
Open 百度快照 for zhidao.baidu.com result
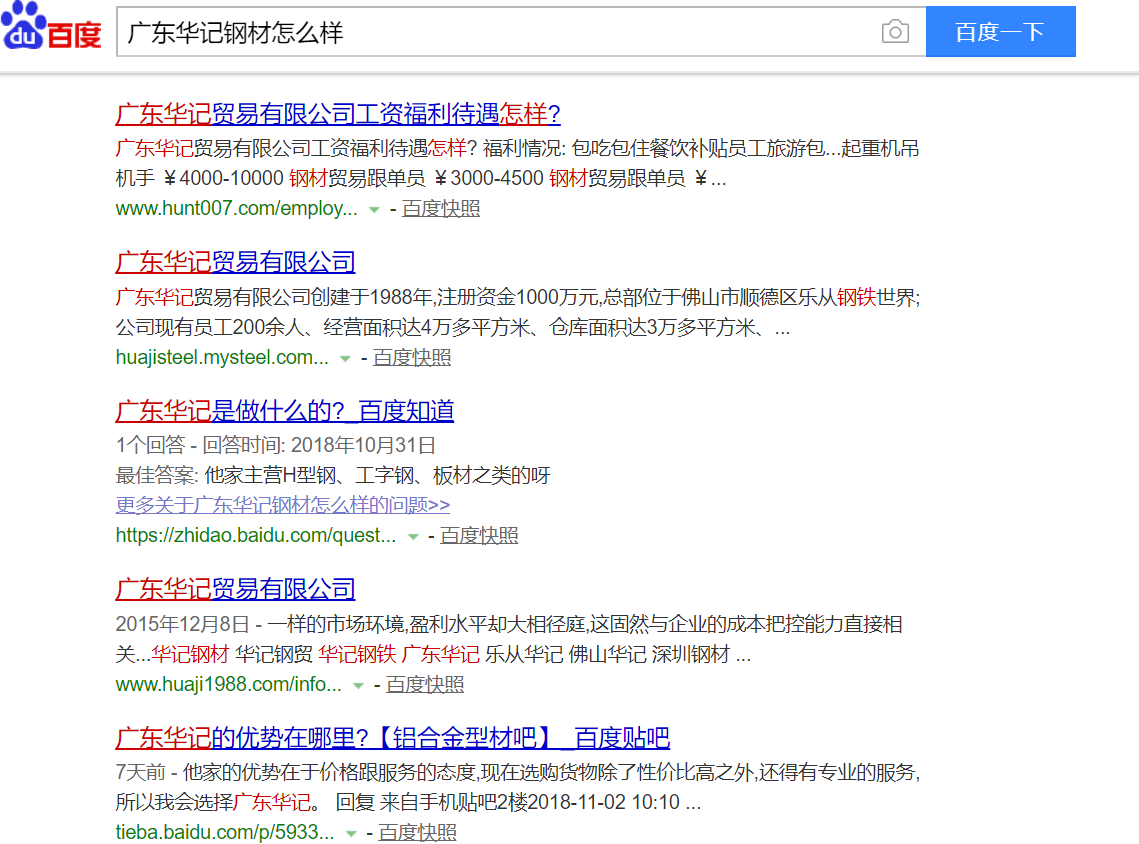point(479,536)
